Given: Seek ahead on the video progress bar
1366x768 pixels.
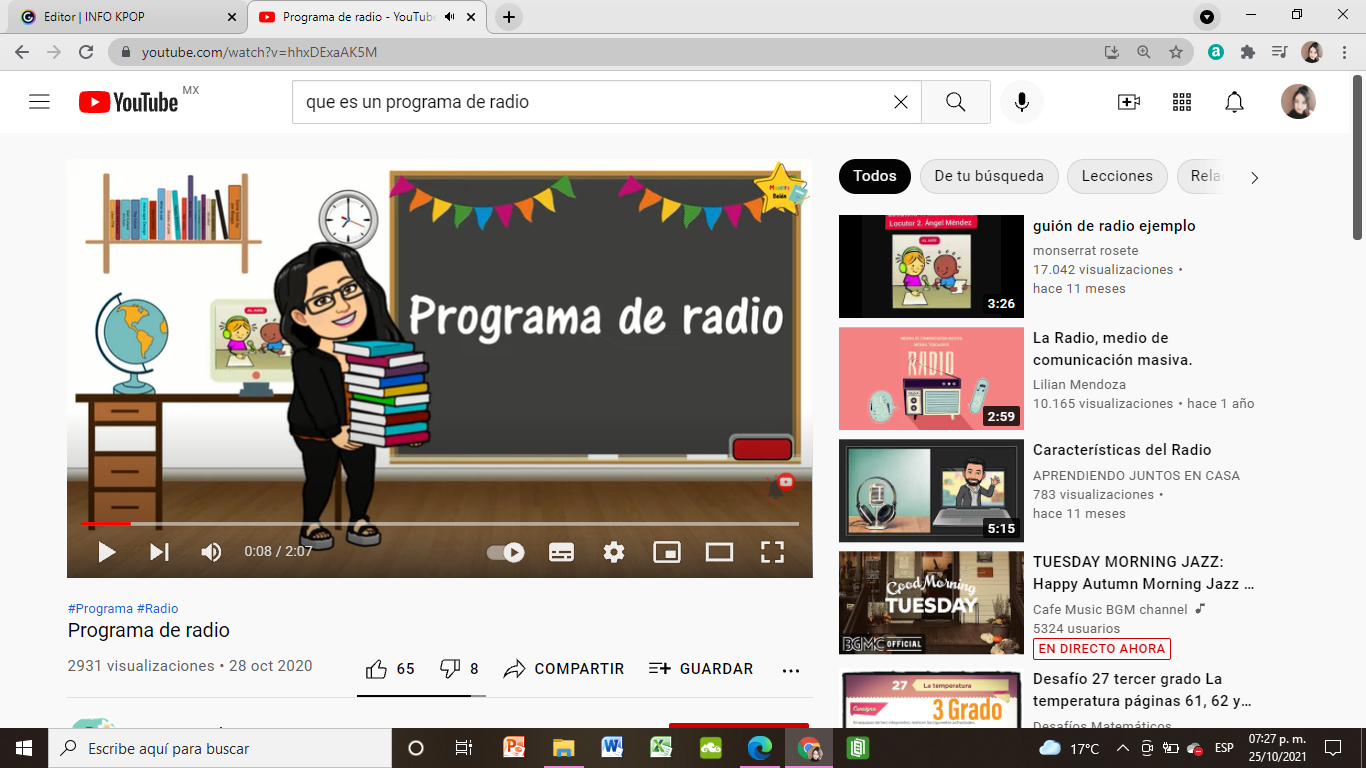Looking at the screenshot, I should [x=400, y=523].
